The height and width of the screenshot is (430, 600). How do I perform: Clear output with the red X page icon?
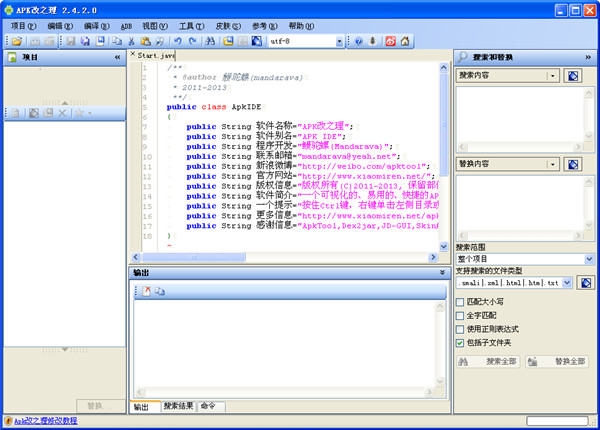(x=146, y=291)
